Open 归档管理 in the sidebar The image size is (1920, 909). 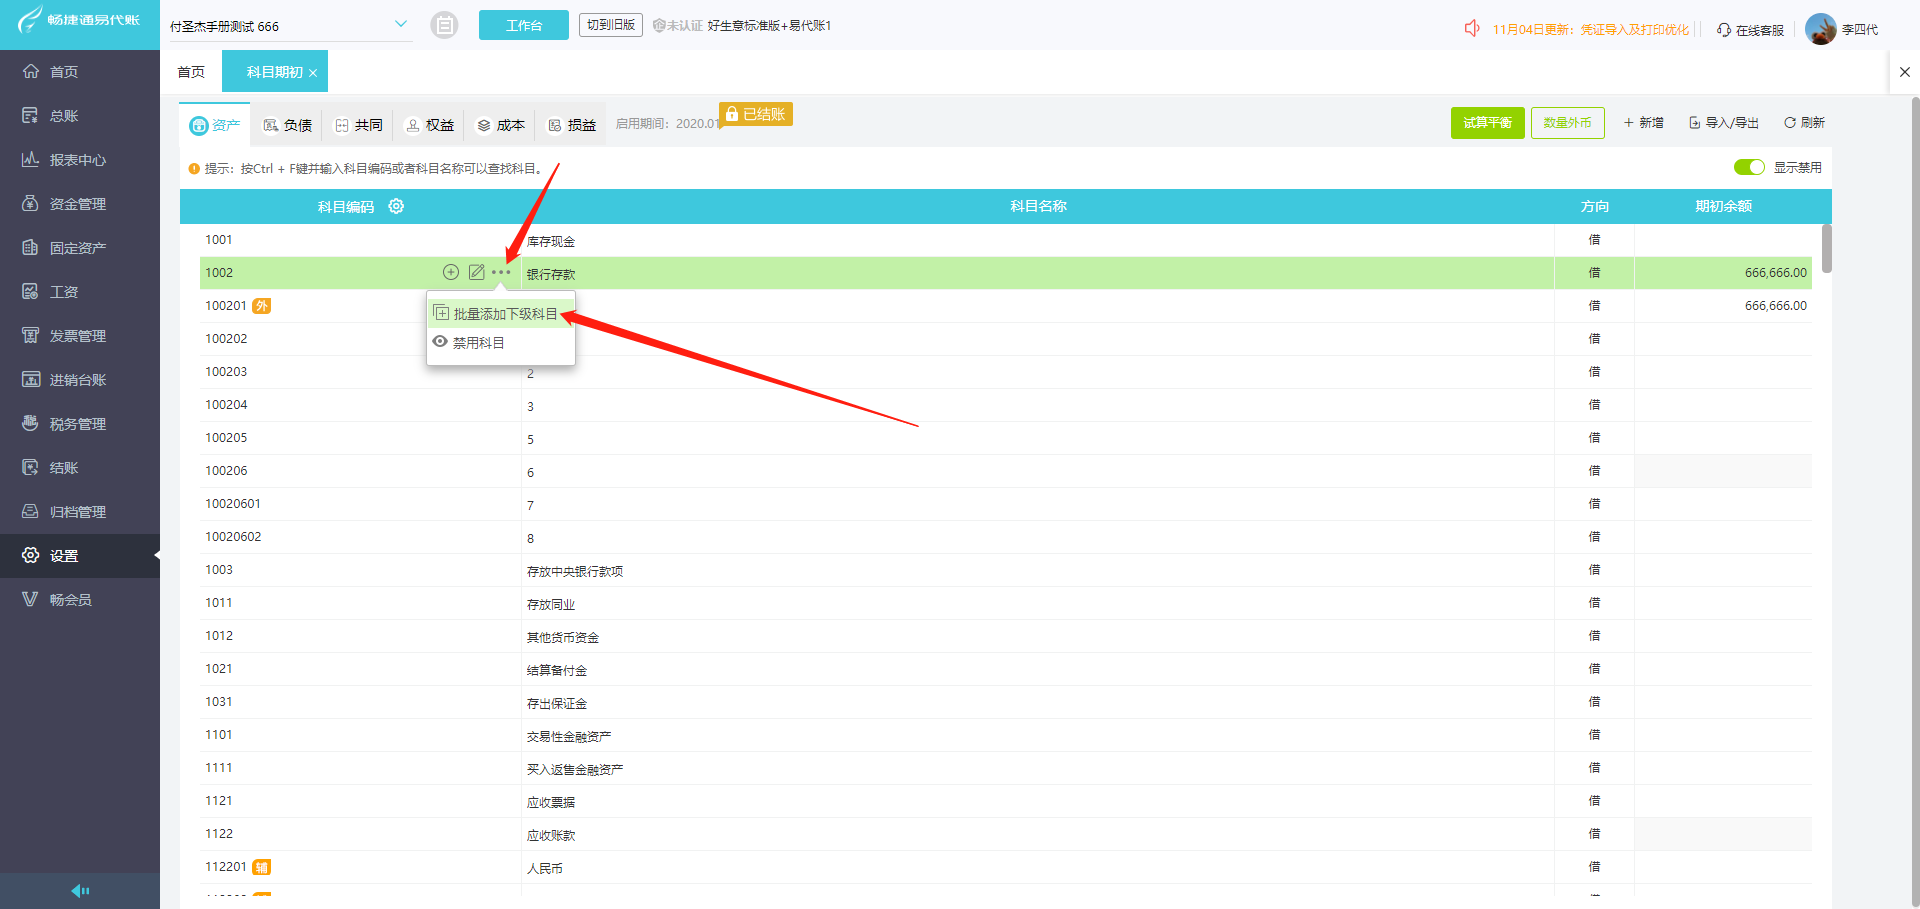pyautogui.click(x=80, y=512)
